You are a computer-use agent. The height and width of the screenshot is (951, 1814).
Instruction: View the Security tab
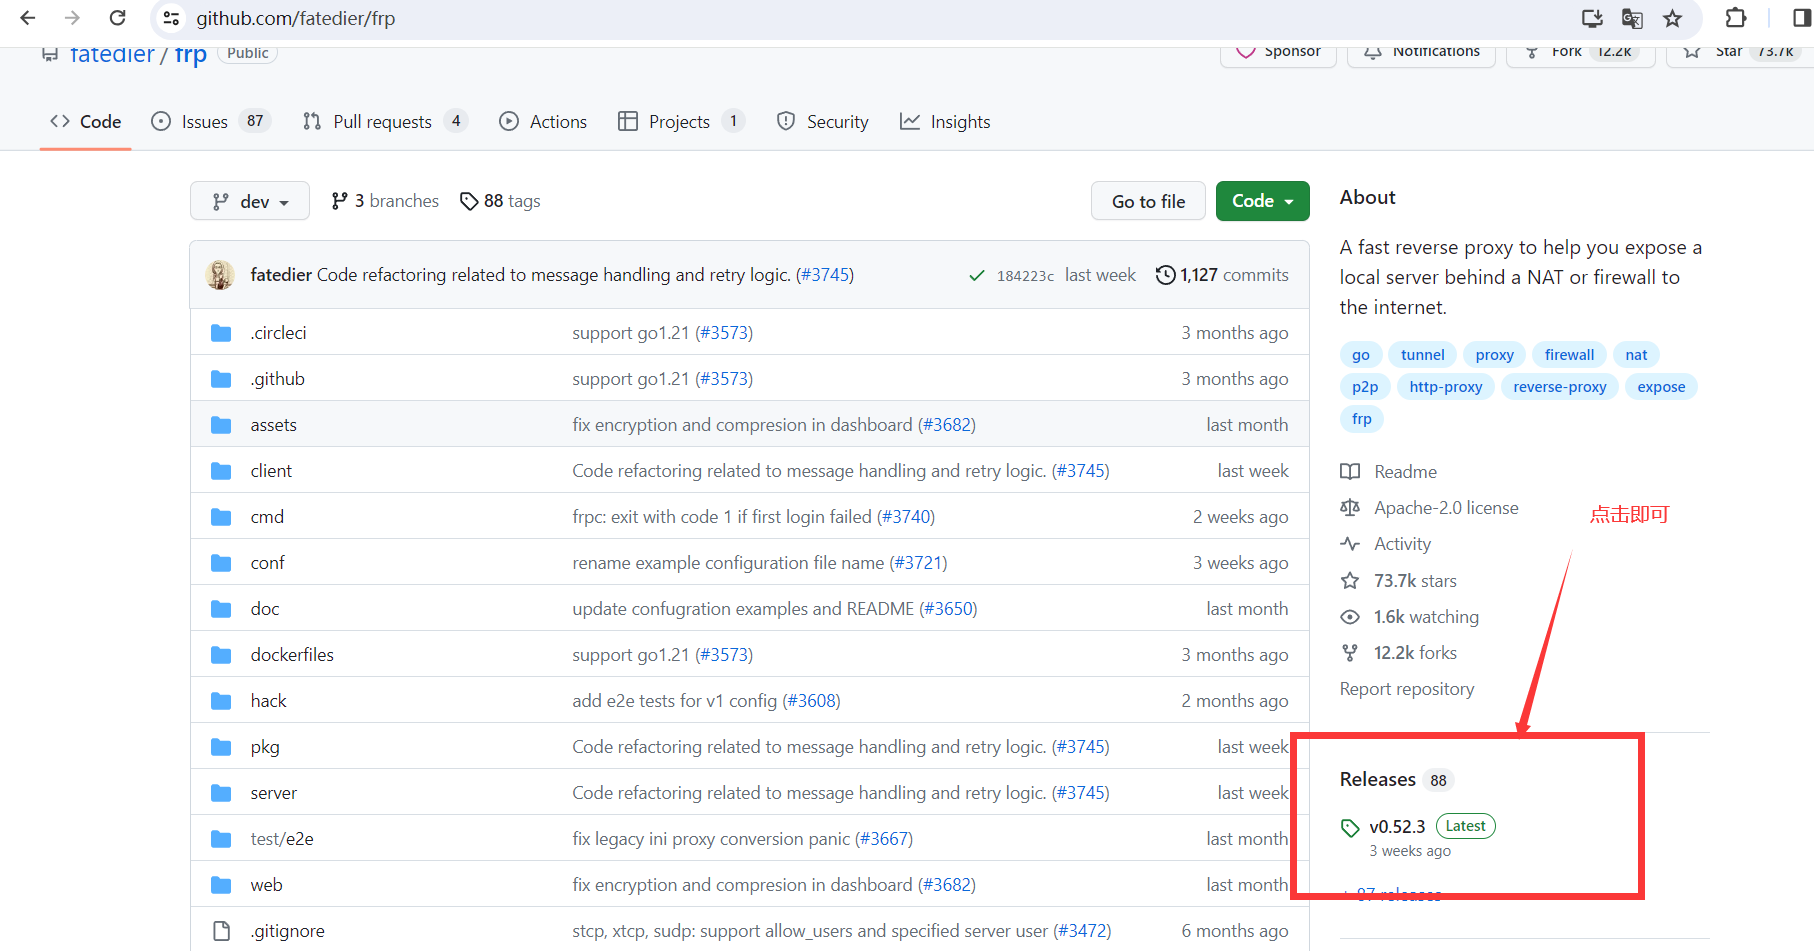[x=823, y=122]
